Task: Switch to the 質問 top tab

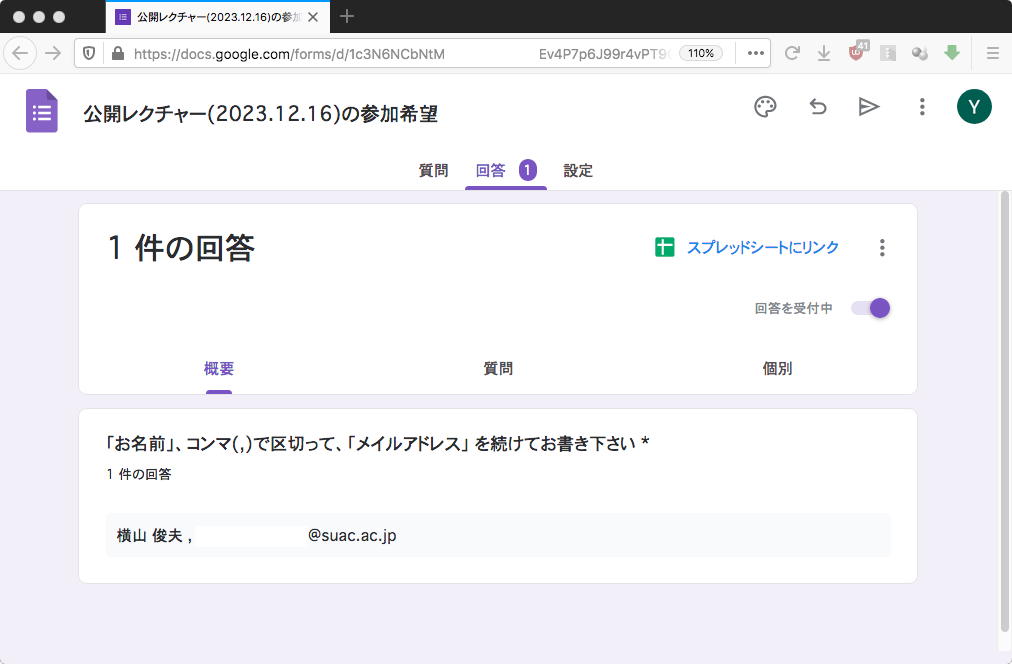Action: click(x=433, y=171)
